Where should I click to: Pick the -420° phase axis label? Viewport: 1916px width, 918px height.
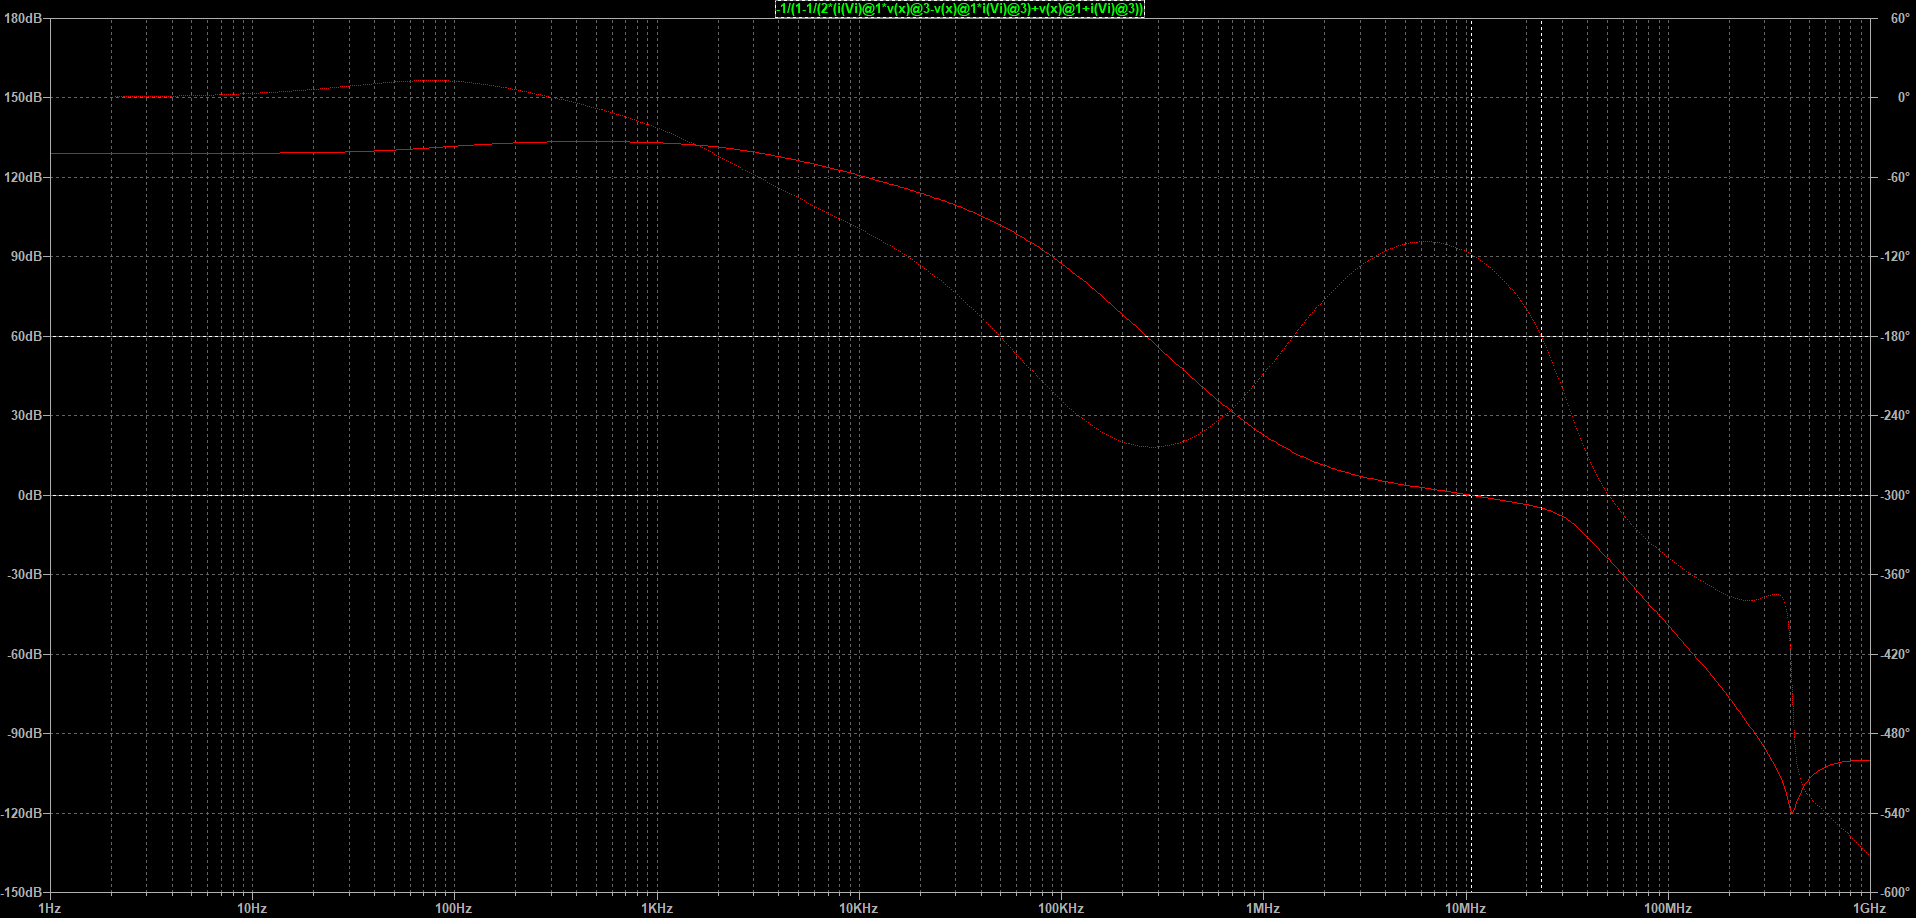pyautogui.click(x=1897, y=654)
